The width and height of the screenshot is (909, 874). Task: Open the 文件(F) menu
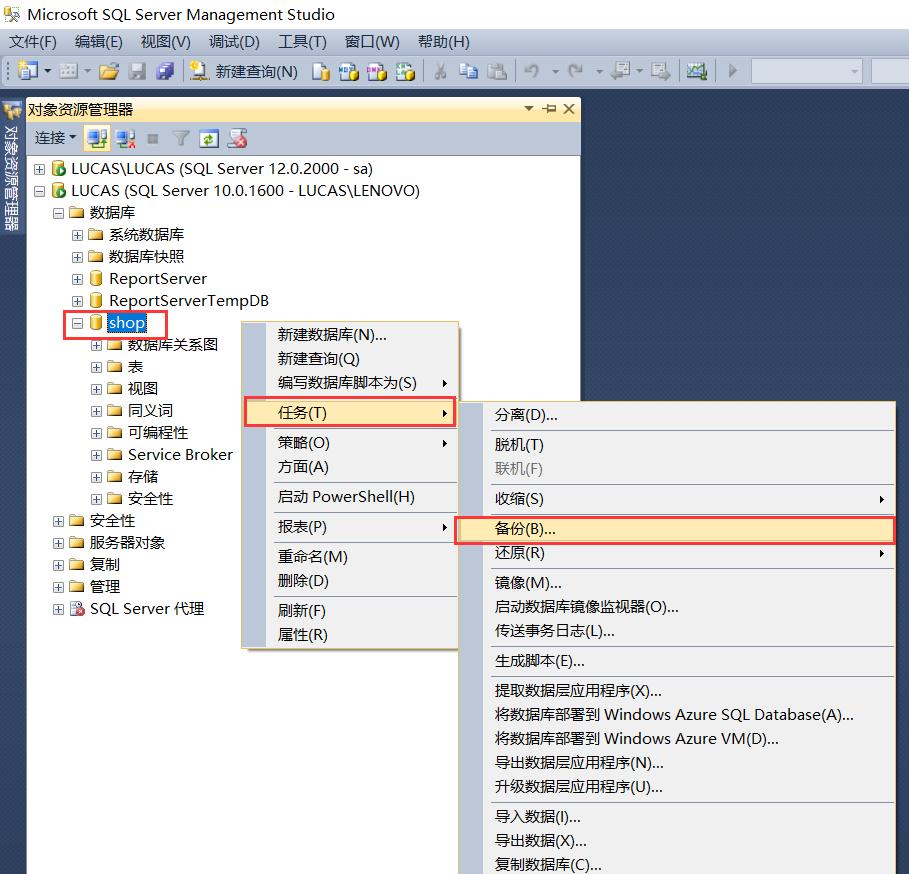tap(33, 42)
